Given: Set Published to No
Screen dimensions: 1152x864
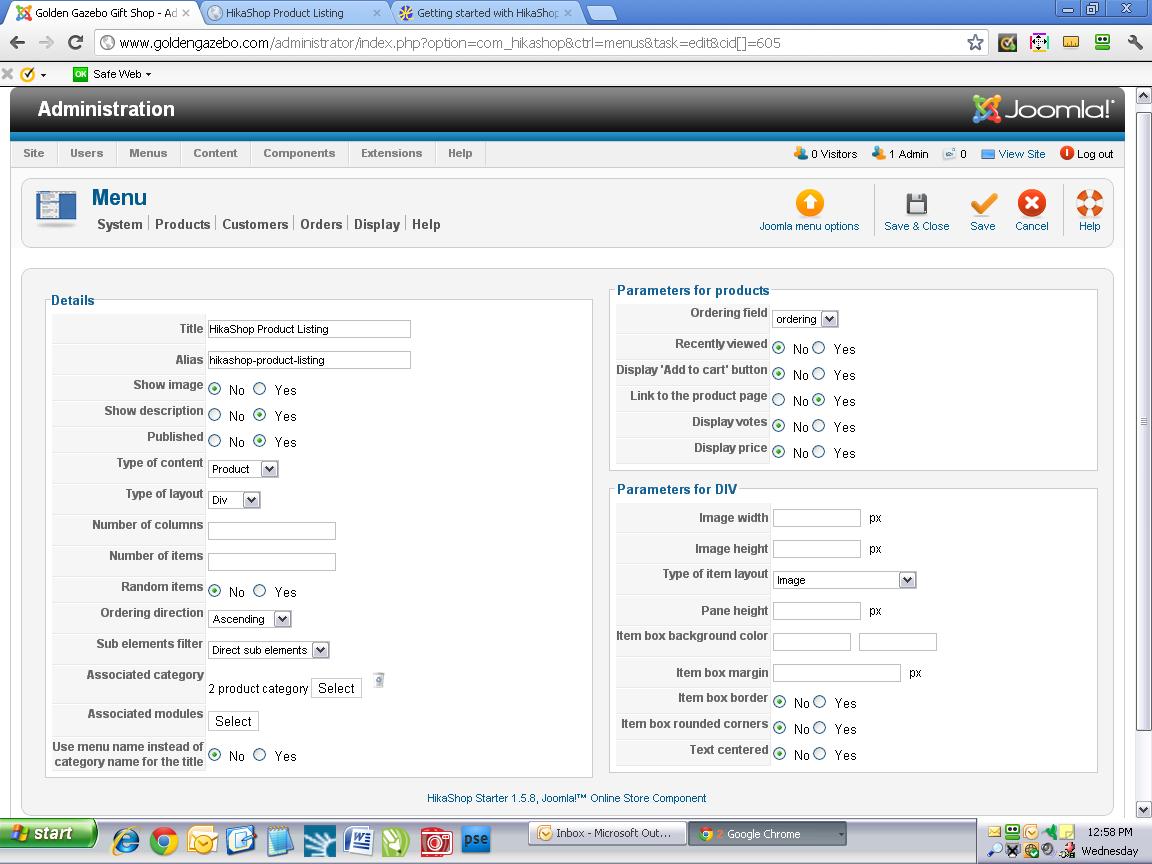Looking at the screenshot, I should (215, 440).
